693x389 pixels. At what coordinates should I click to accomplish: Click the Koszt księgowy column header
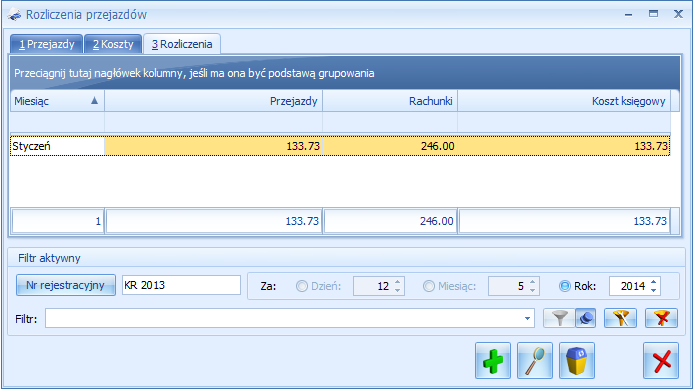pos(564,101)
